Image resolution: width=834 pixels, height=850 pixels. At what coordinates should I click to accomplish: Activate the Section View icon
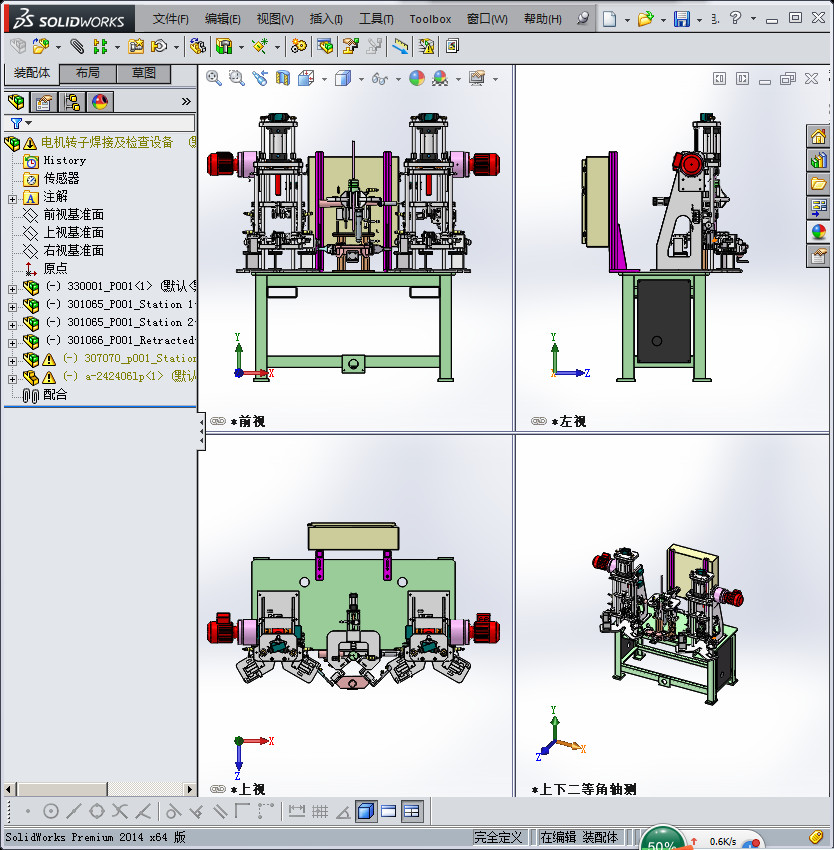(x=283, y=79)
